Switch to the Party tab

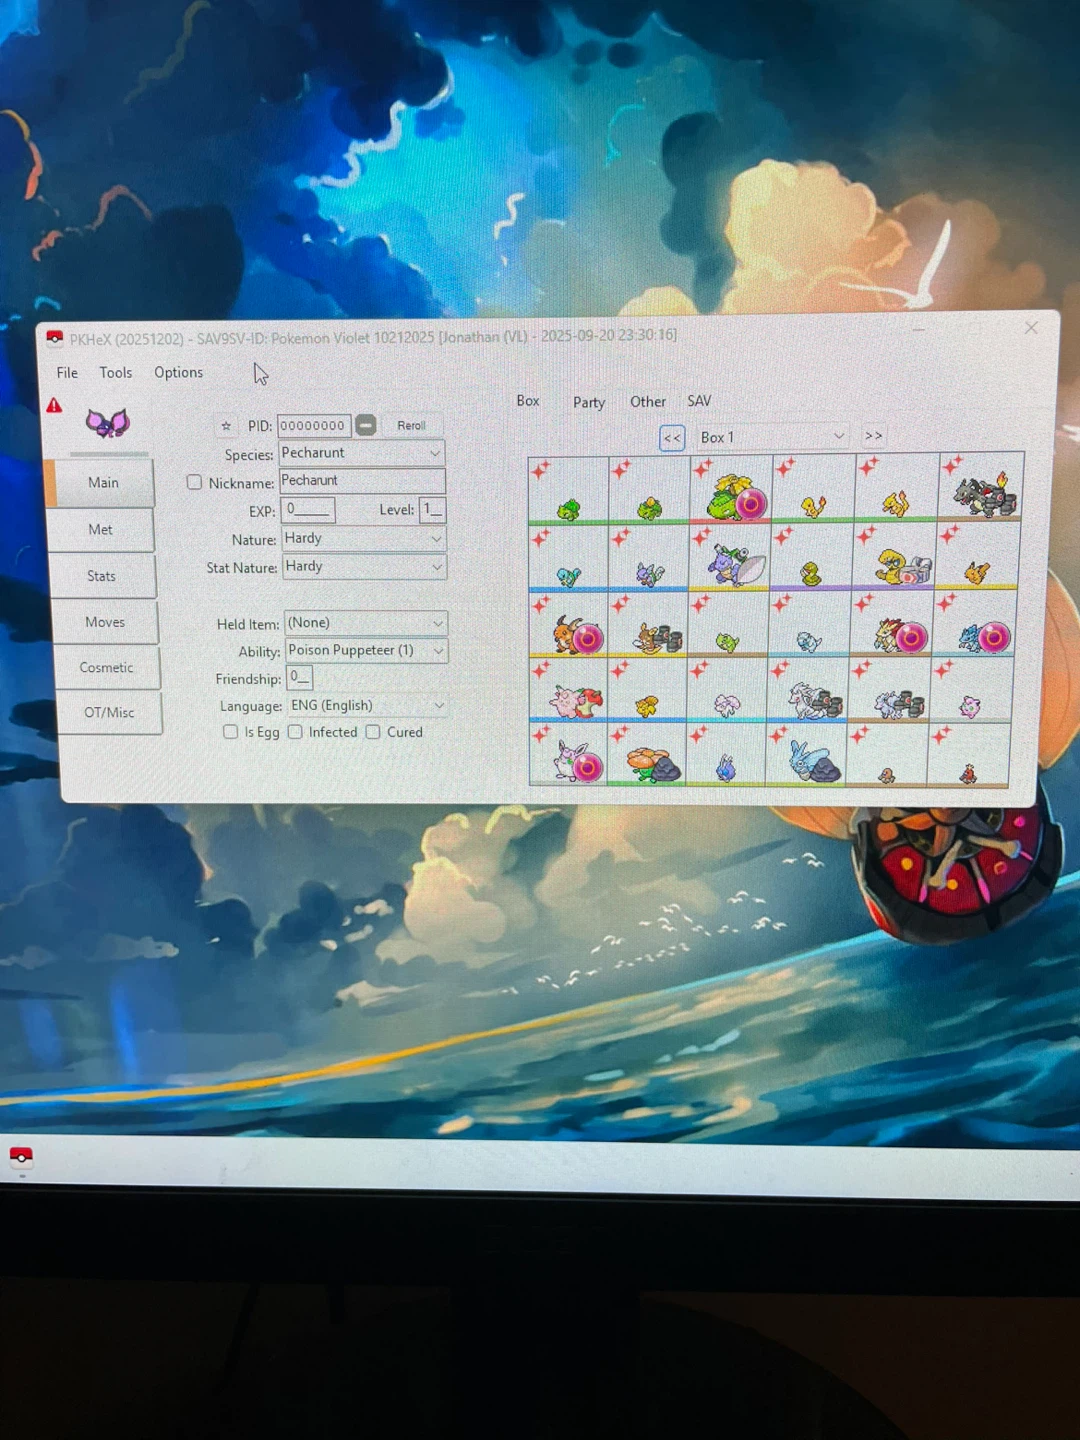[x=588, y=402]
